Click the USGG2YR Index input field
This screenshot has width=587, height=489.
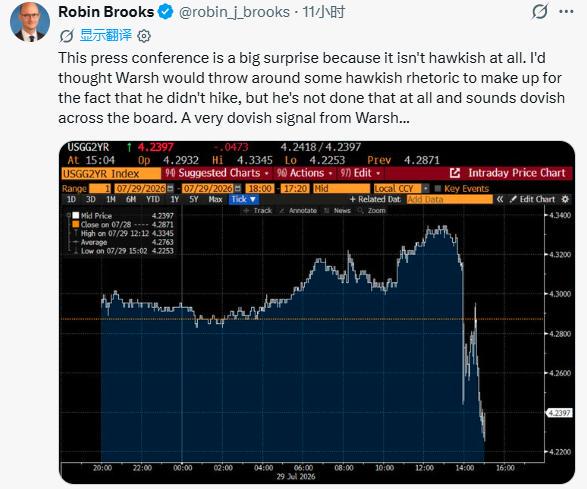(111, 173)
